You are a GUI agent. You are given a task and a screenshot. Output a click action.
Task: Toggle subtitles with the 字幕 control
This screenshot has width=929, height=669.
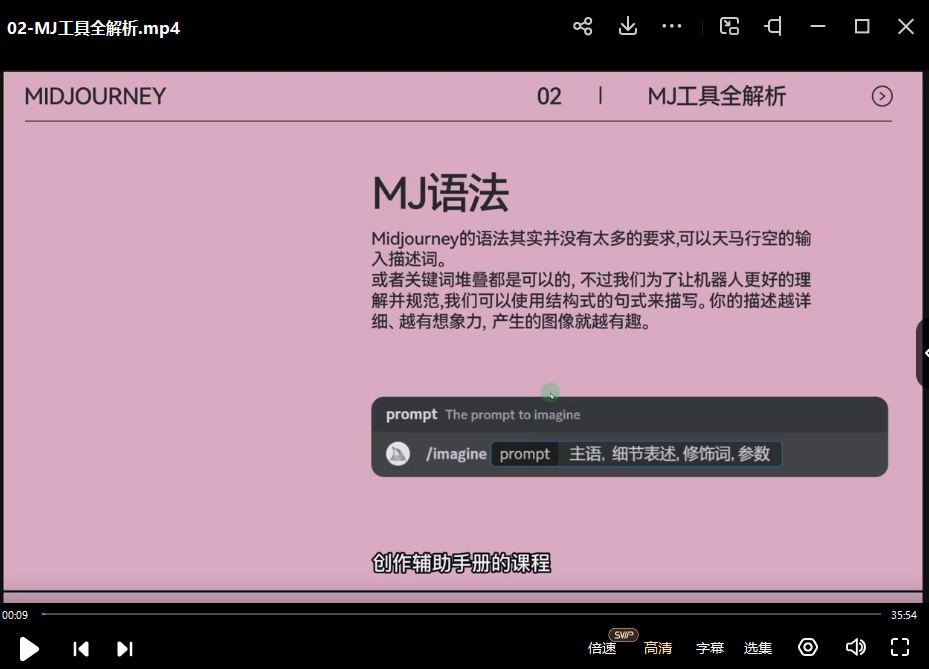point(710,648)
